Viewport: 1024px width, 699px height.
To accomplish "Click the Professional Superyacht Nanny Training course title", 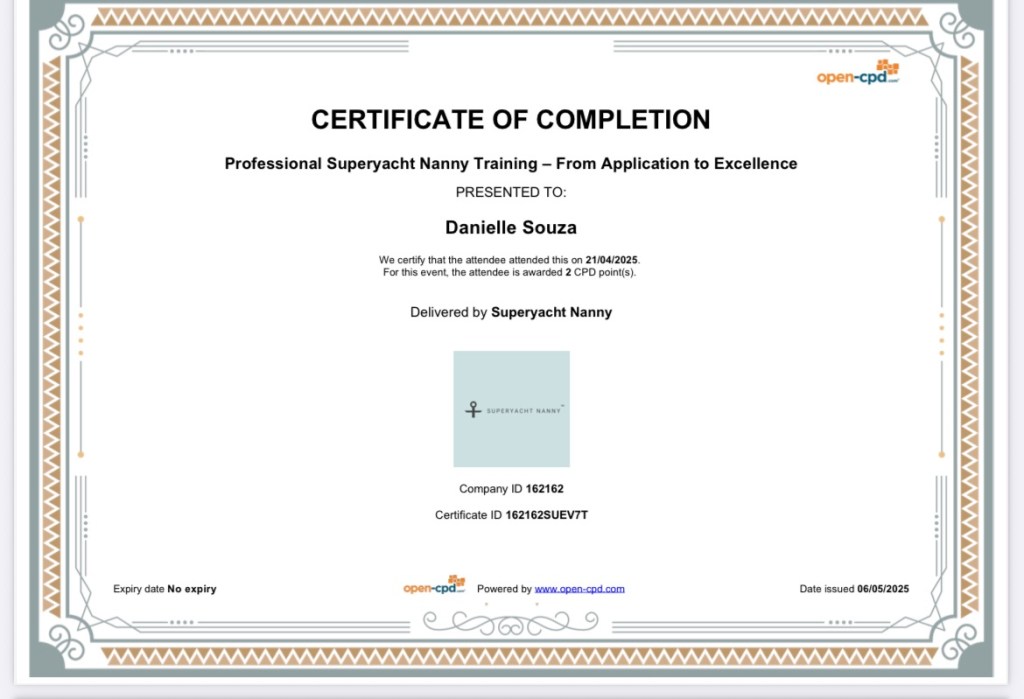I will coord(511,163).
